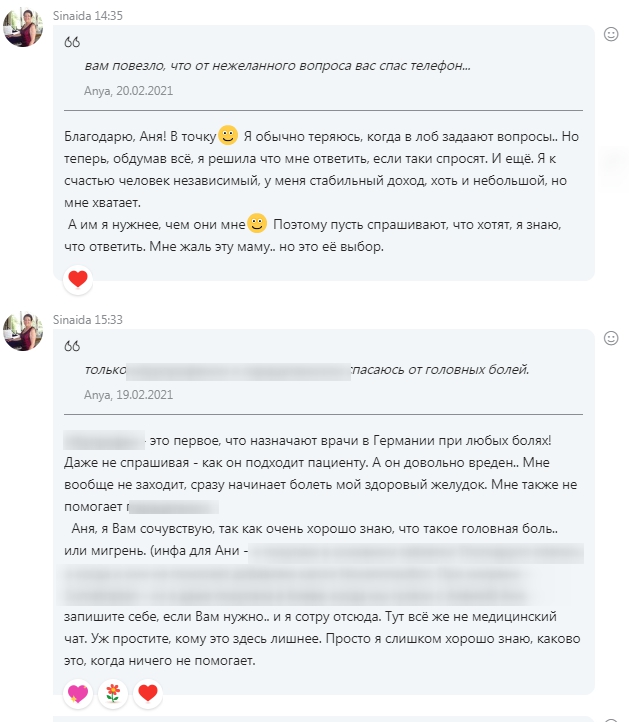Click smiley emoji after "чем они мне"

tap(257, 222)
